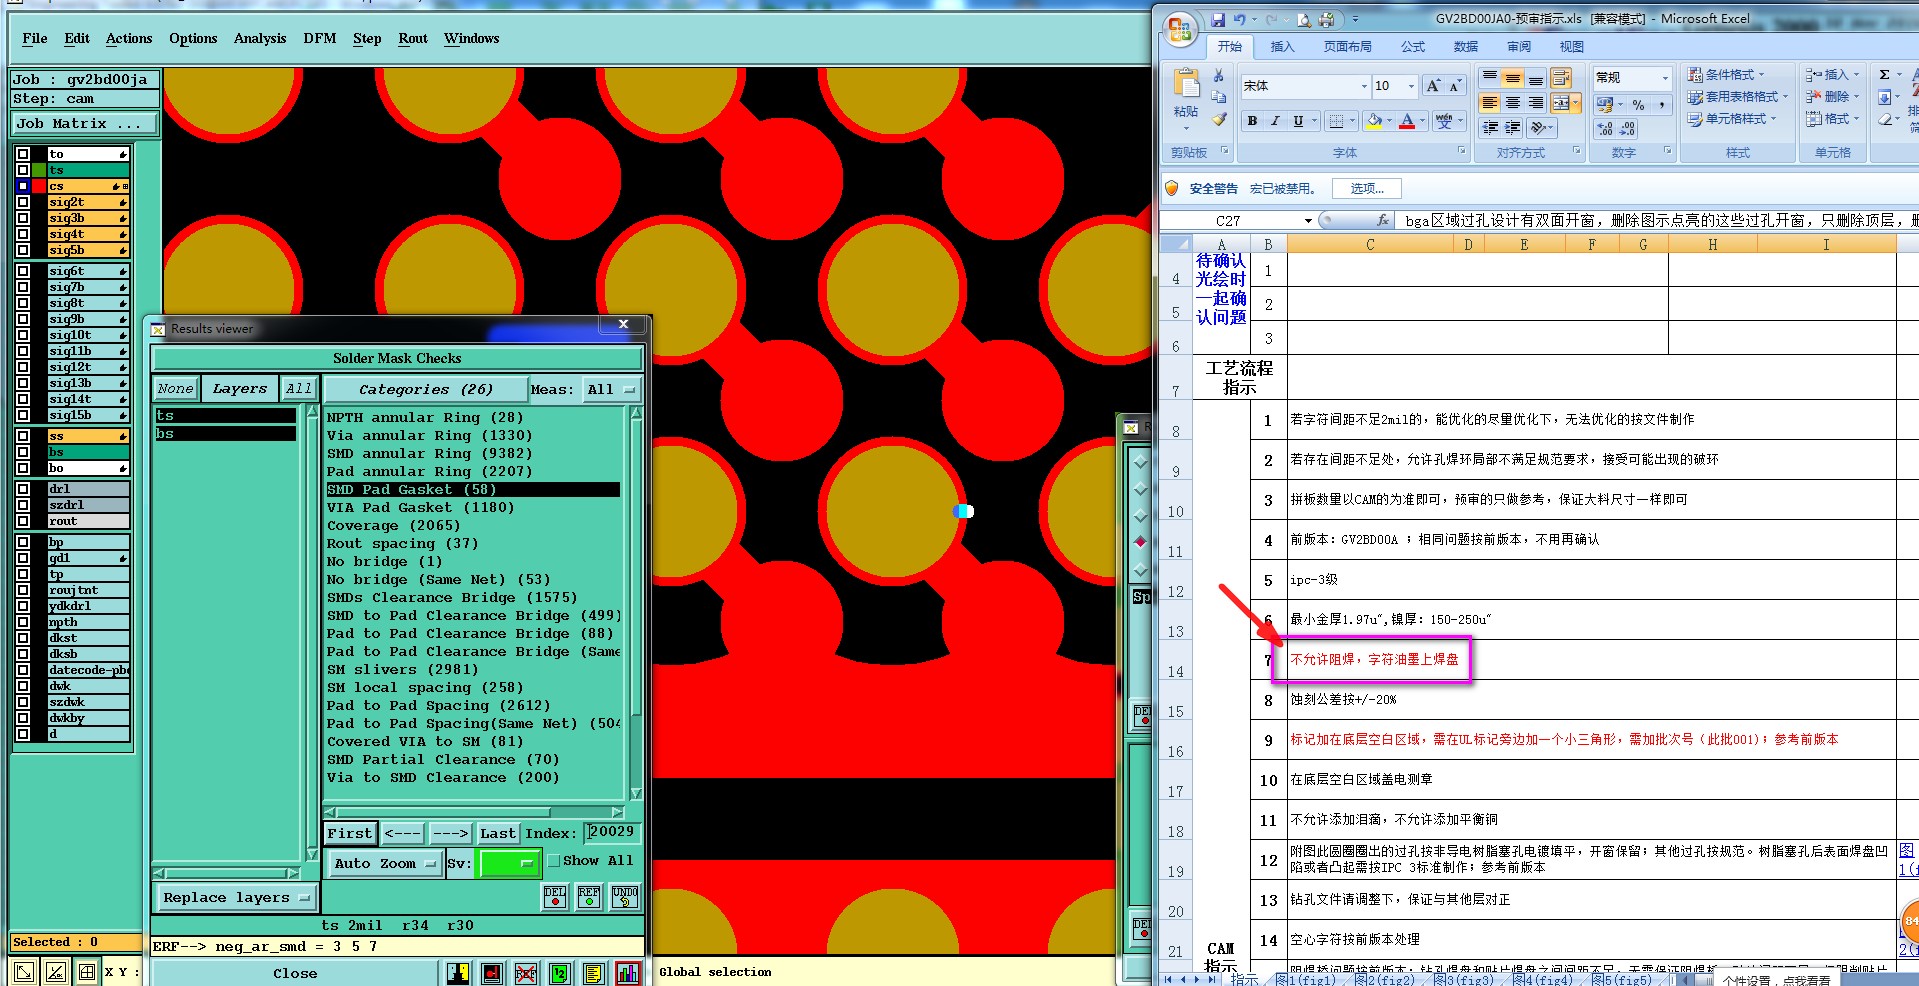Click Wrap text icon in Excel ribbon
The width and height of the screenshot is (1919, 986).
[x=1561, y=78]
